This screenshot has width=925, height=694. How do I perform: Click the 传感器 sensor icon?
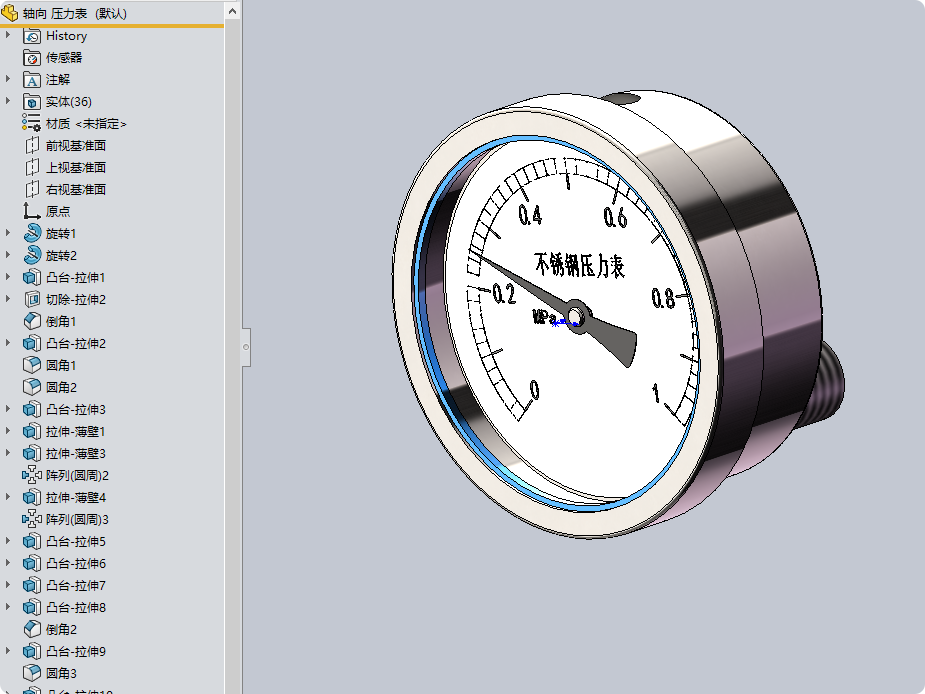[32, 58]
